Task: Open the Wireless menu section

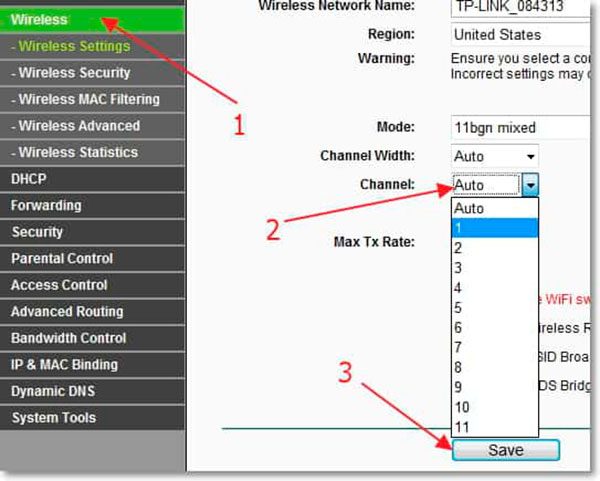Action: click(92, 19)
